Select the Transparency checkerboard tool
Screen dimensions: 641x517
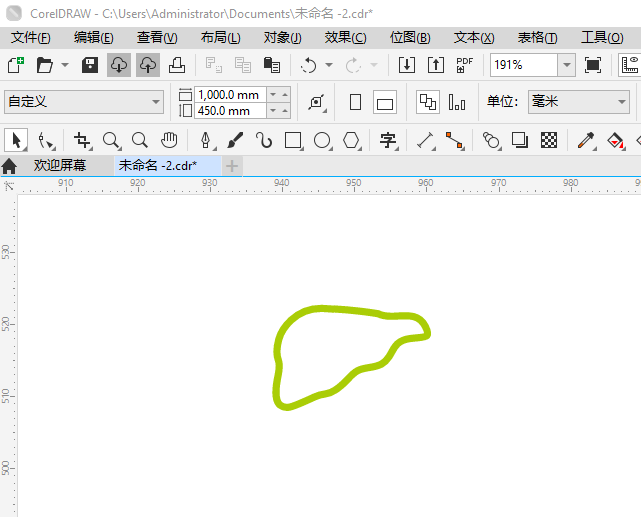[x=549, y=140]
